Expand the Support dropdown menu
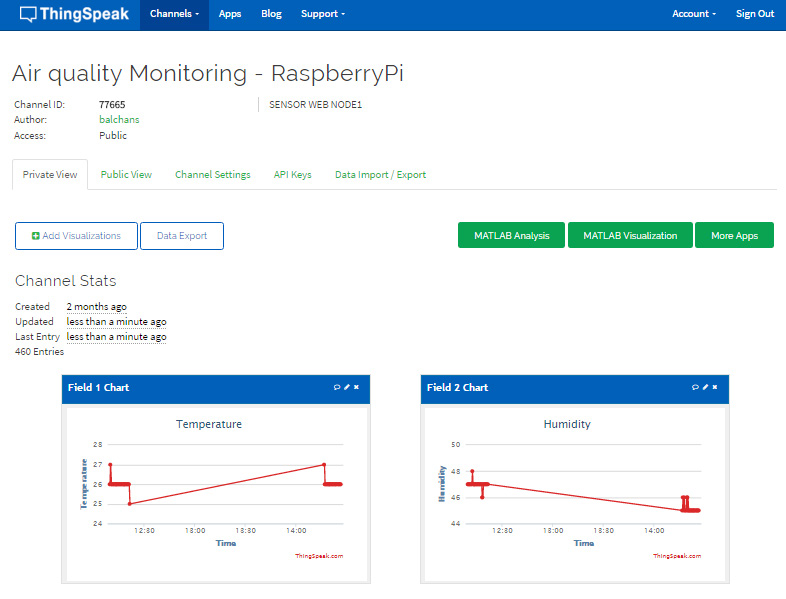This screenshot has height=599, width=786. [323, 14]
